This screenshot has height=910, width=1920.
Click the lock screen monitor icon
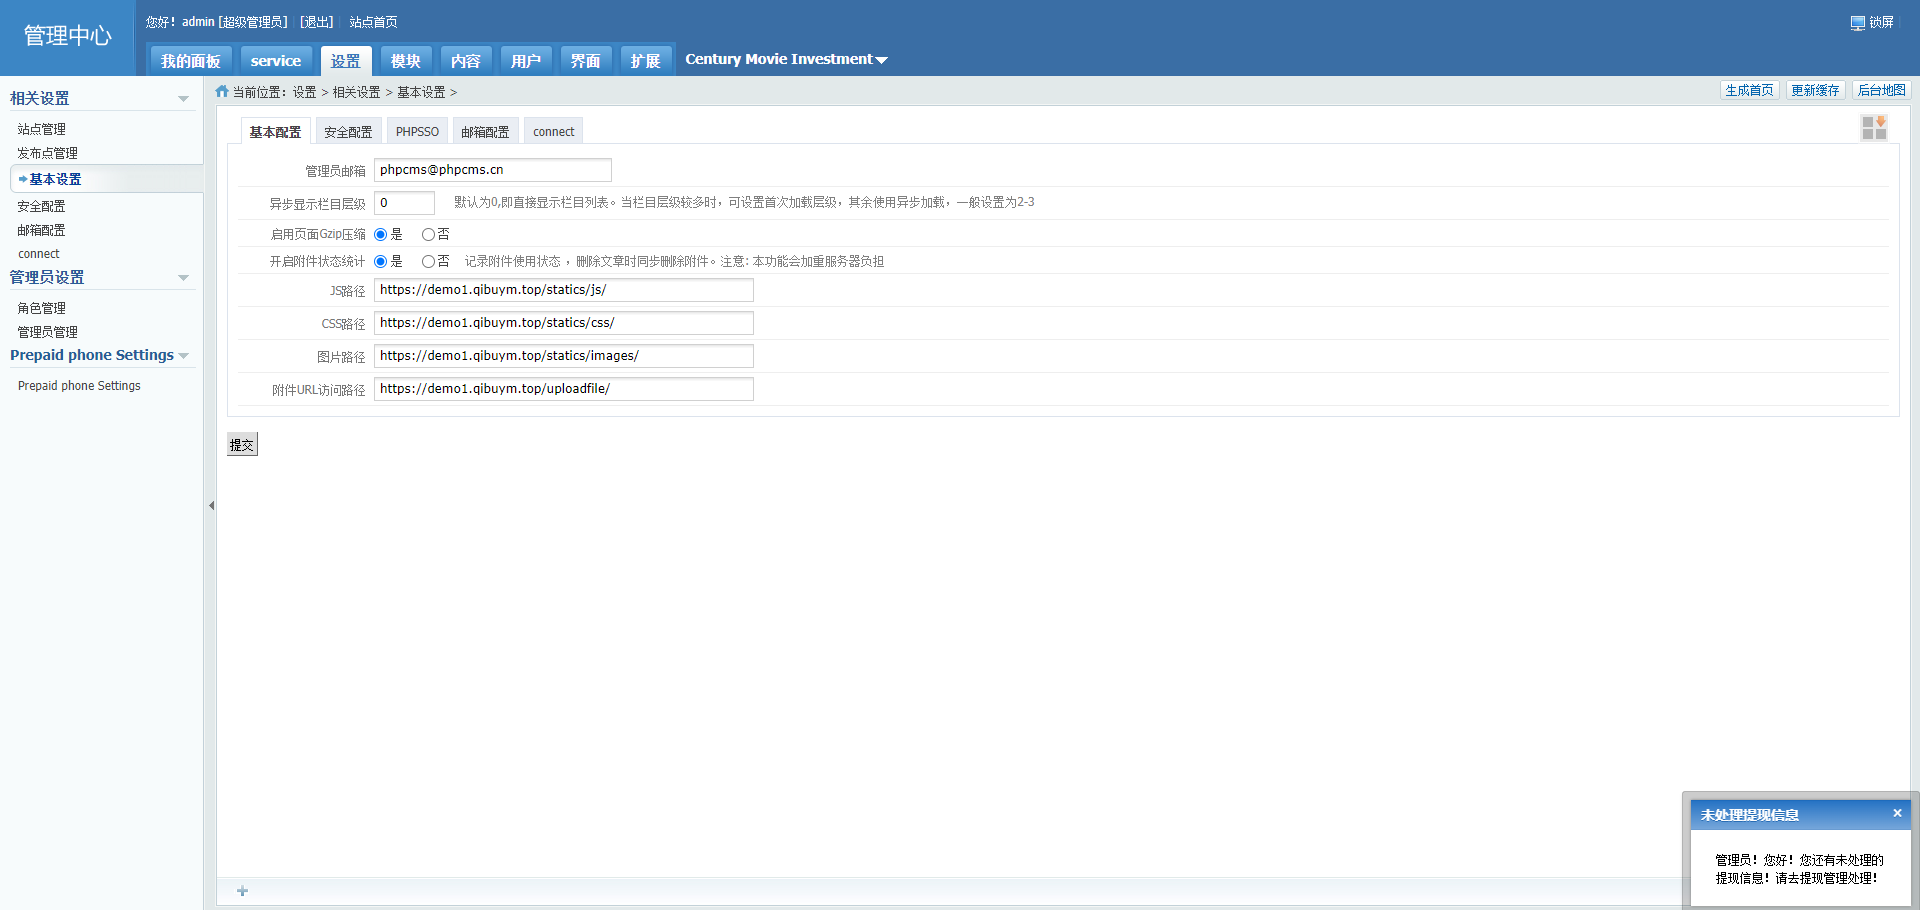tap(1858, 23)
